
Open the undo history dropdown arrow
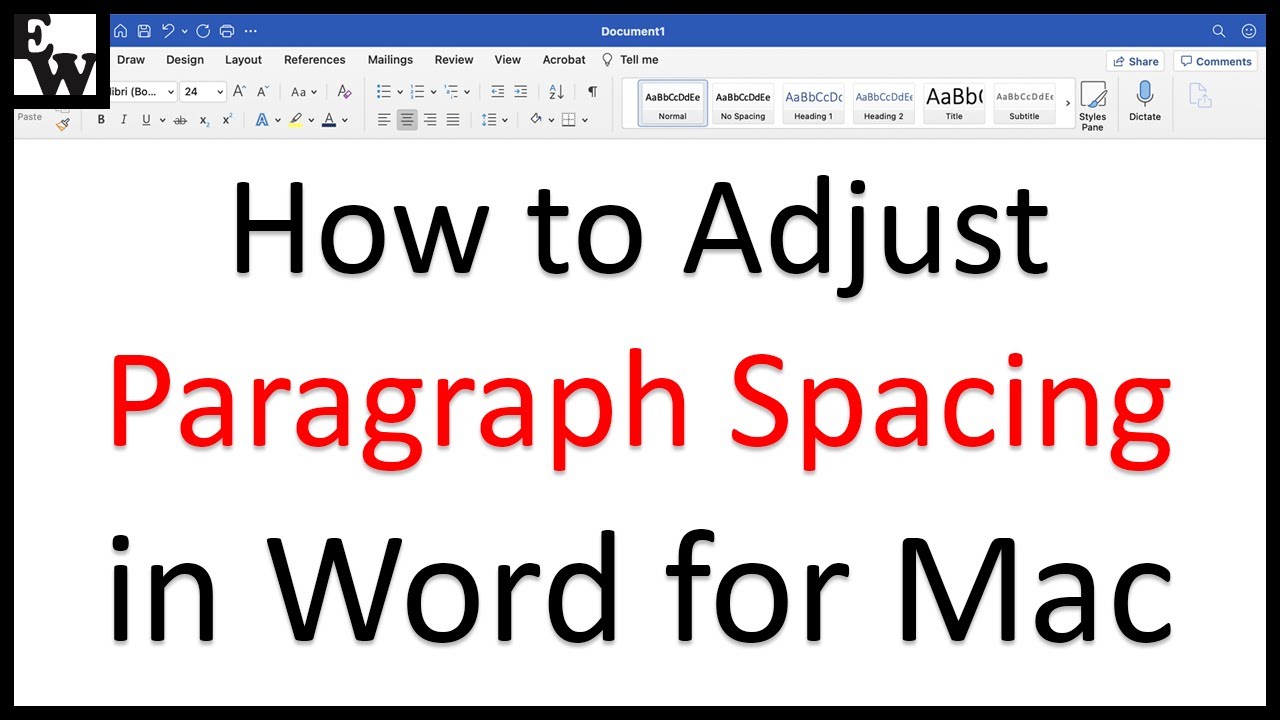[x=184, y=32]
